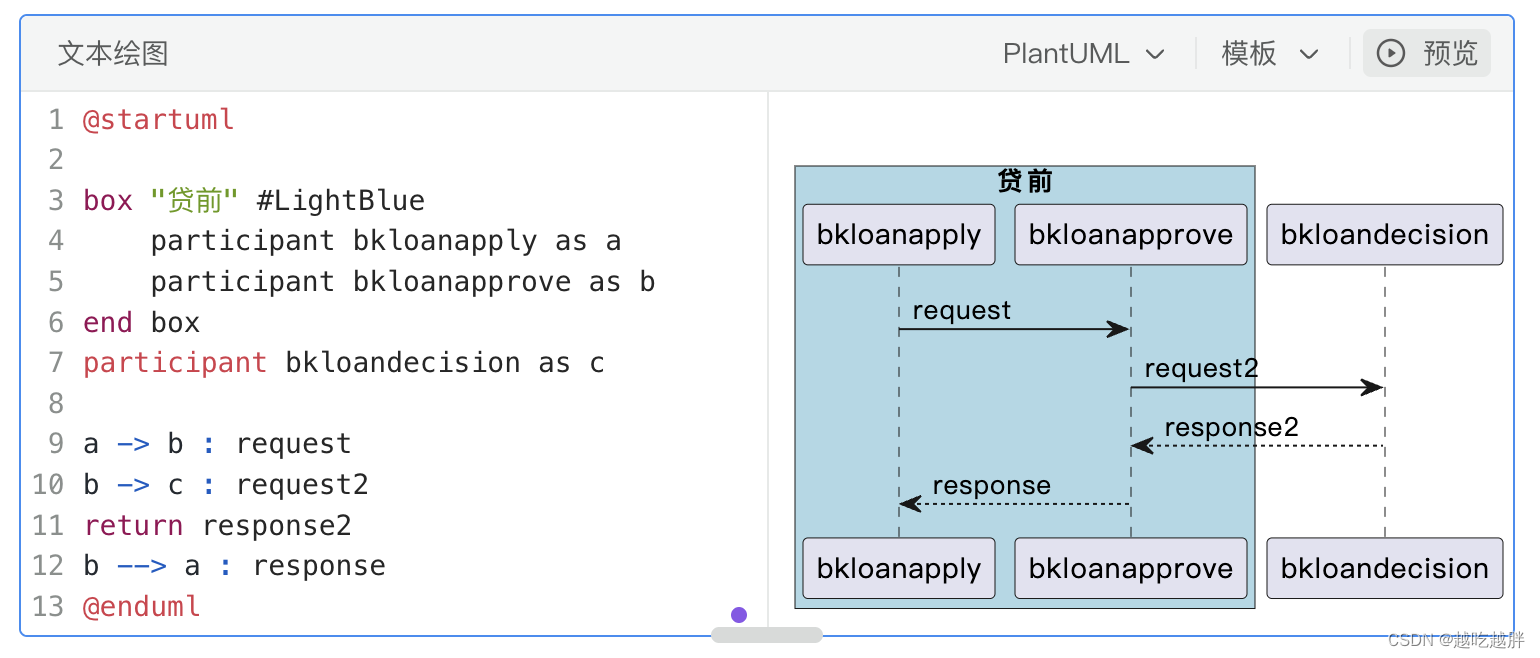
Task: Click line number 13 in the gutter
Action: click(x=48, y=606)
